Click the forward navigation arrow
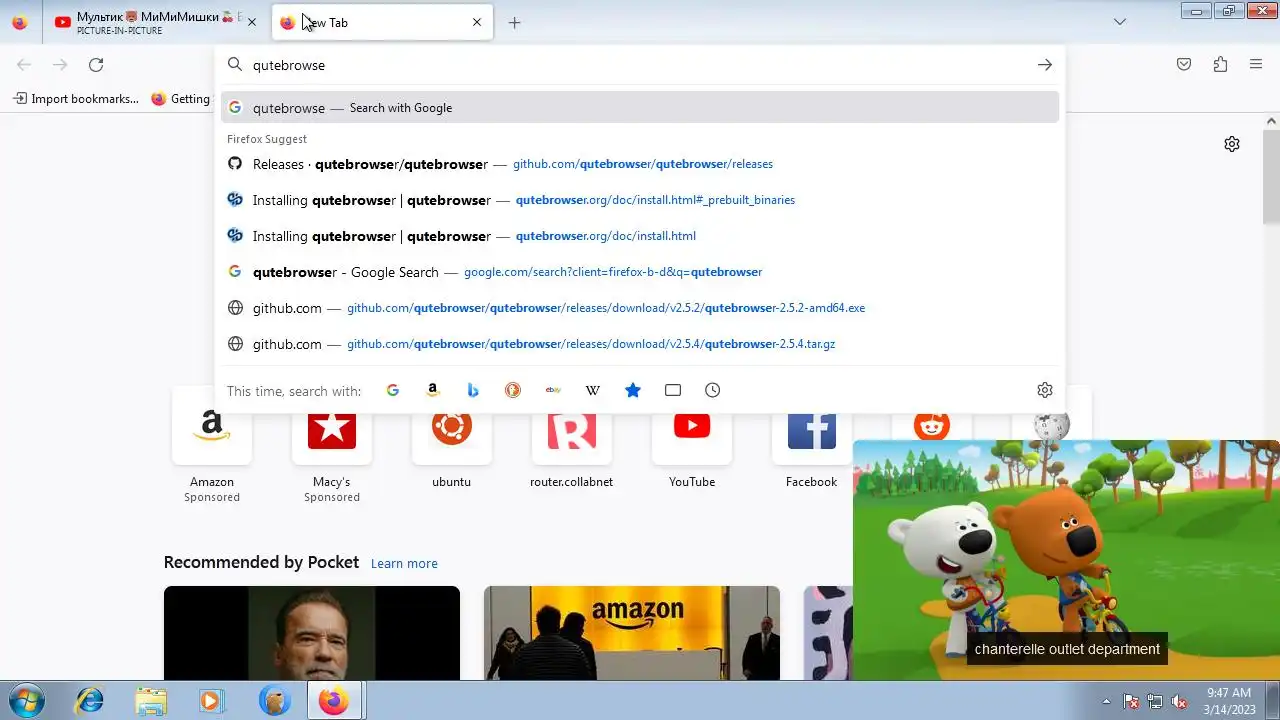 click(60, 65)
